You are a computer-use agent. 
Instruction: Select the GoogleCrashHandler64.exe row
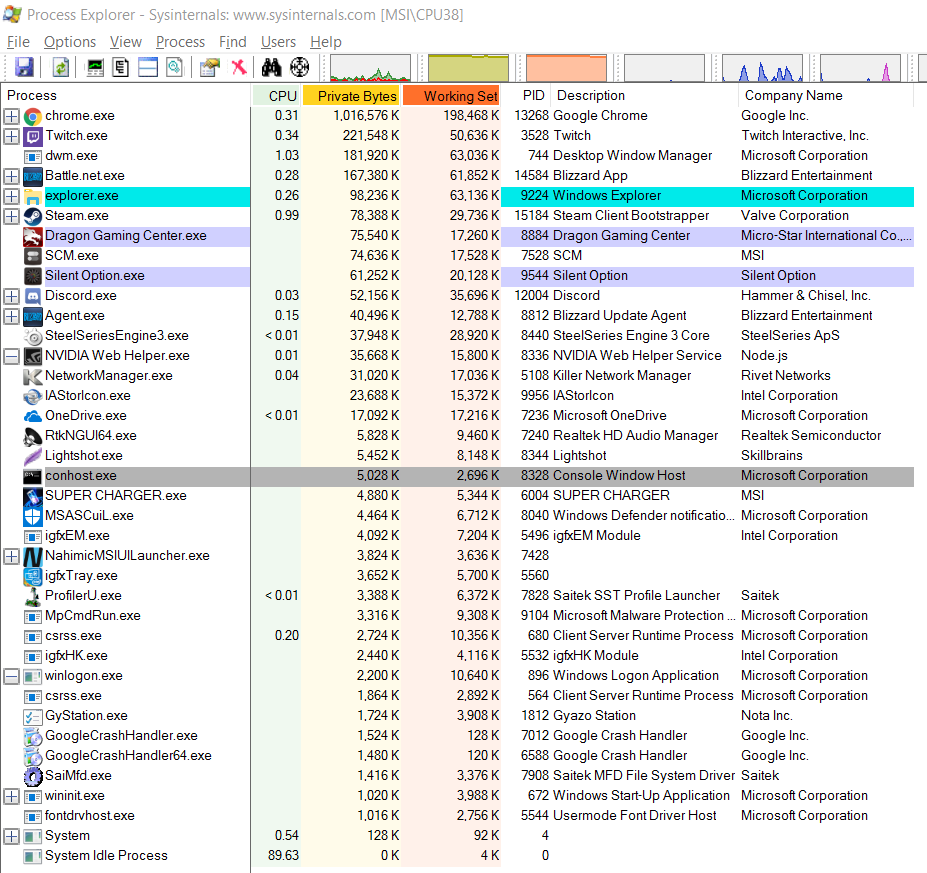click(458, 756)
